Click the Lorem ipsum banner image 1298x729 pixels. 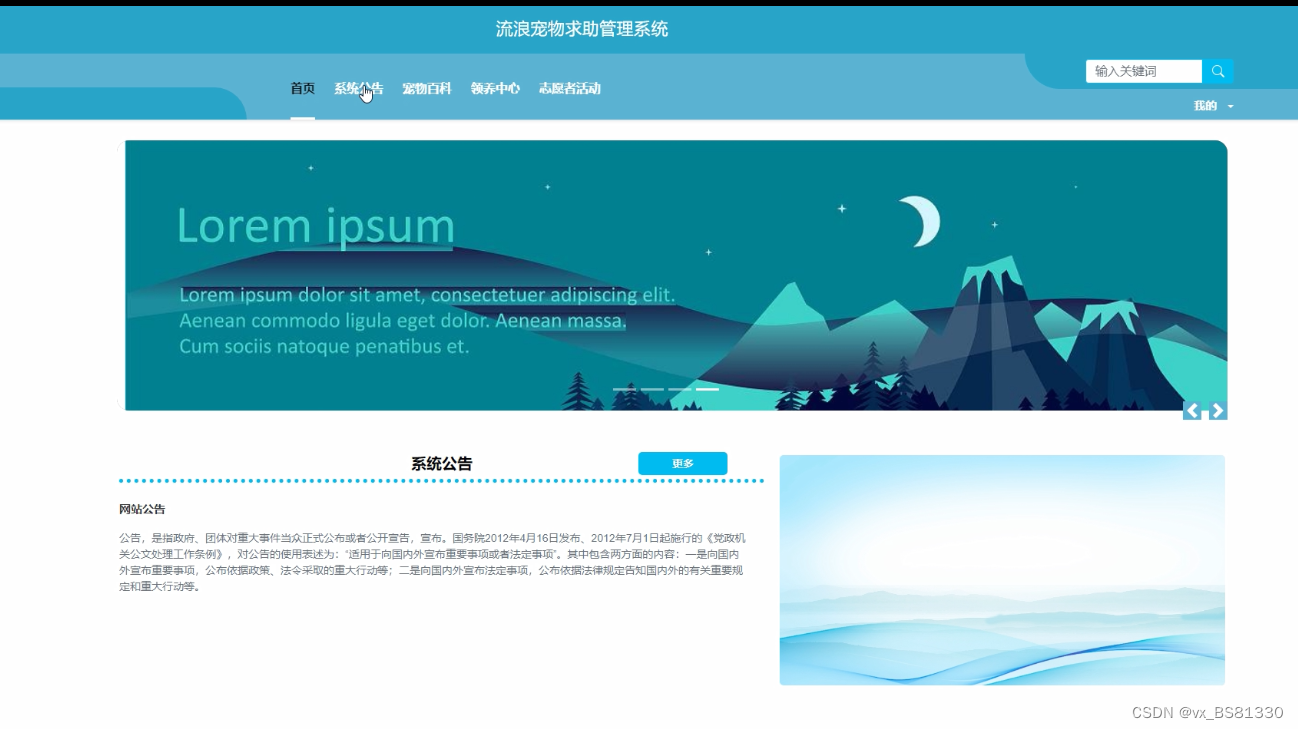coord(676,275)
